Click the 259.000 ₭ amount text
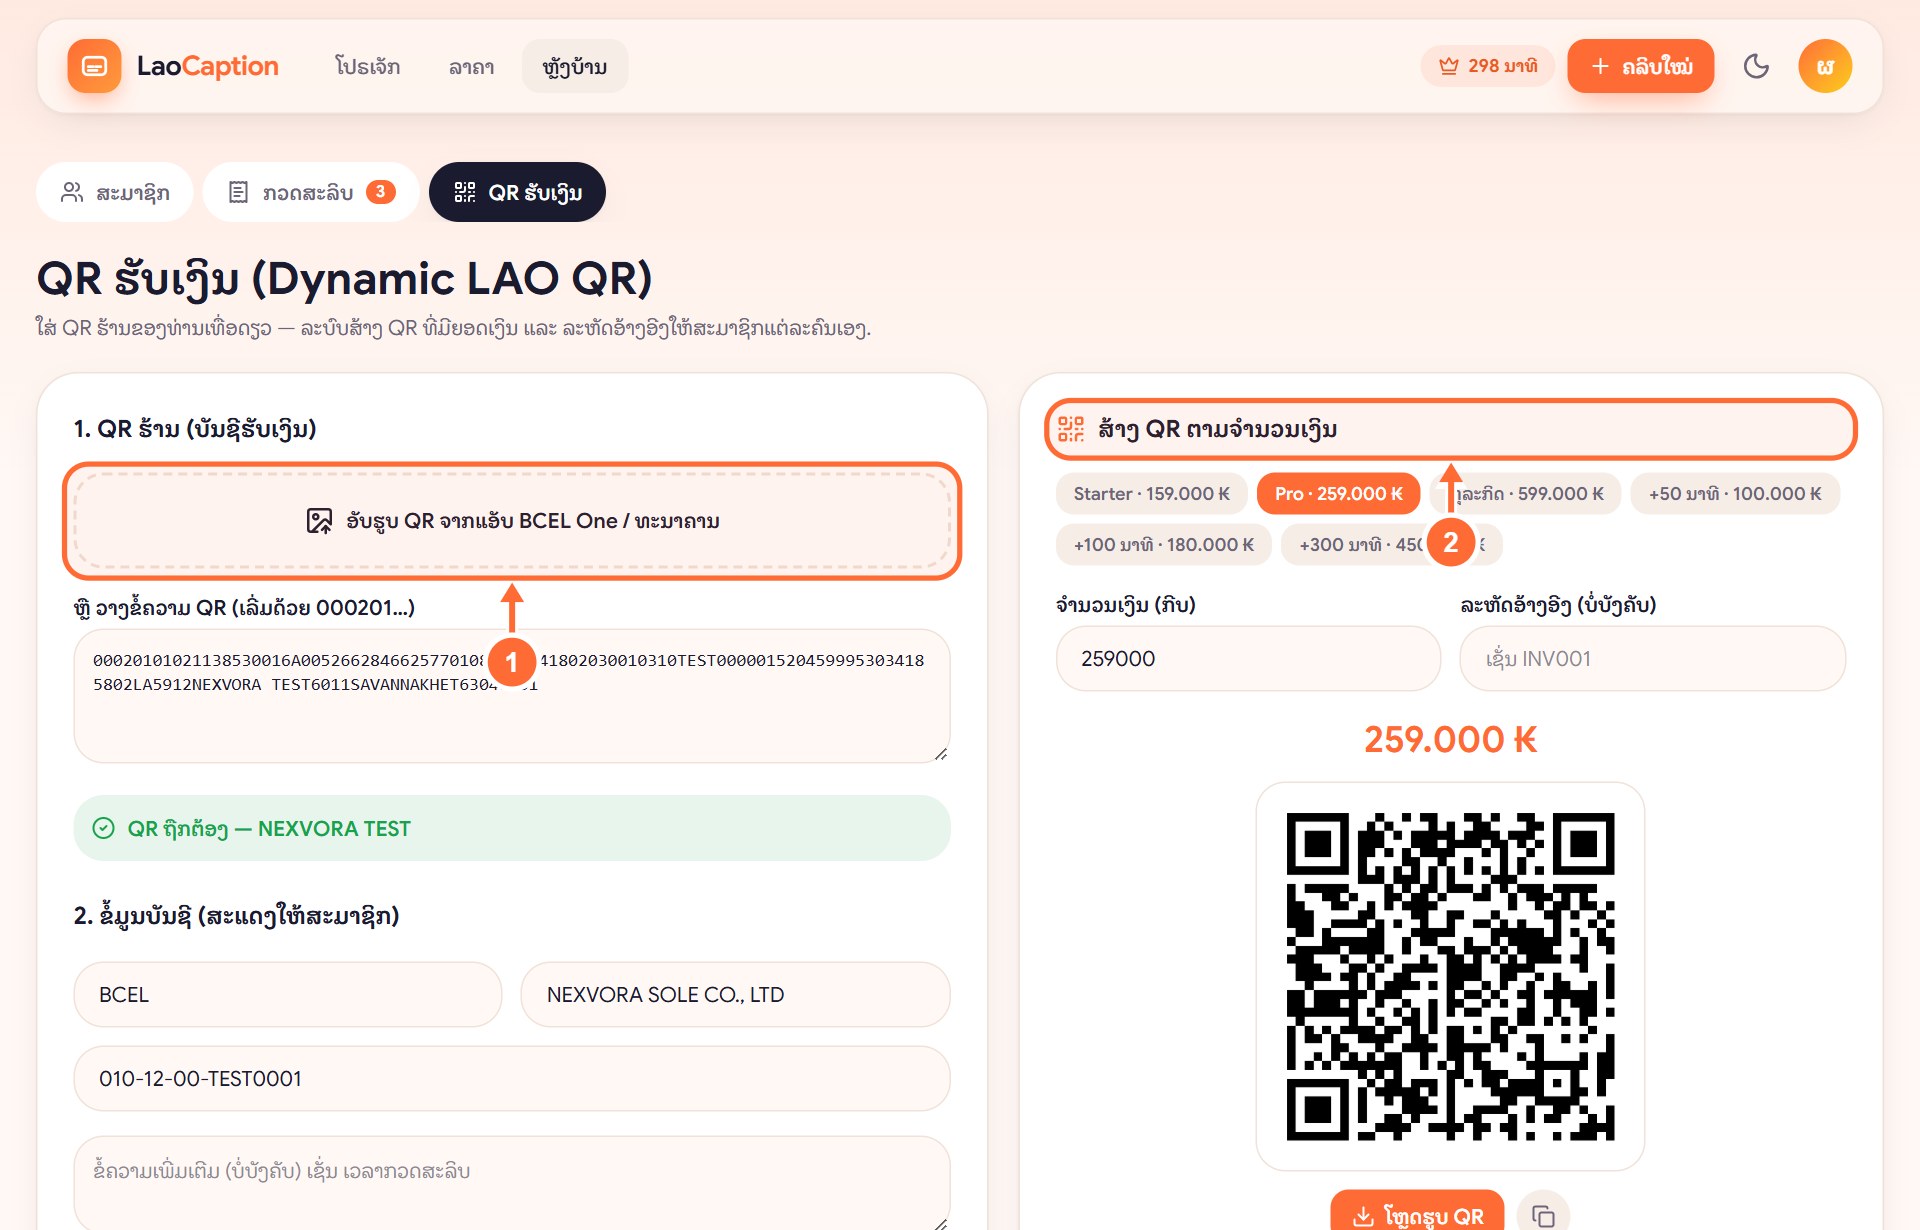Image resolution: width=1920 pixels, height=1230 pixels. [x=1450, y=740]
